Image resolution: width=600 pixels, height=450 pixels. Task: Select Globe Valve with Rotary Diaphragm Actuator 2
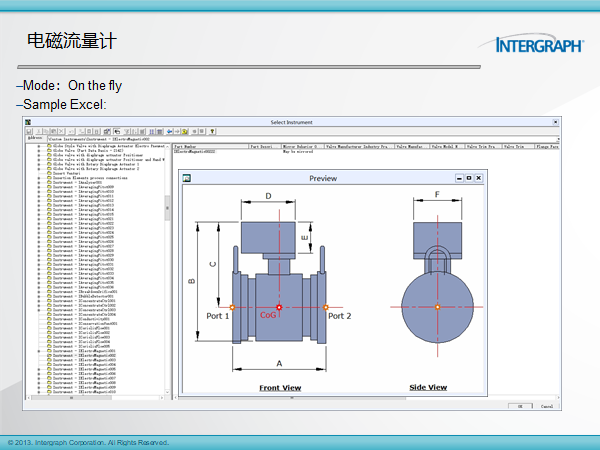[x=96, y=169]
